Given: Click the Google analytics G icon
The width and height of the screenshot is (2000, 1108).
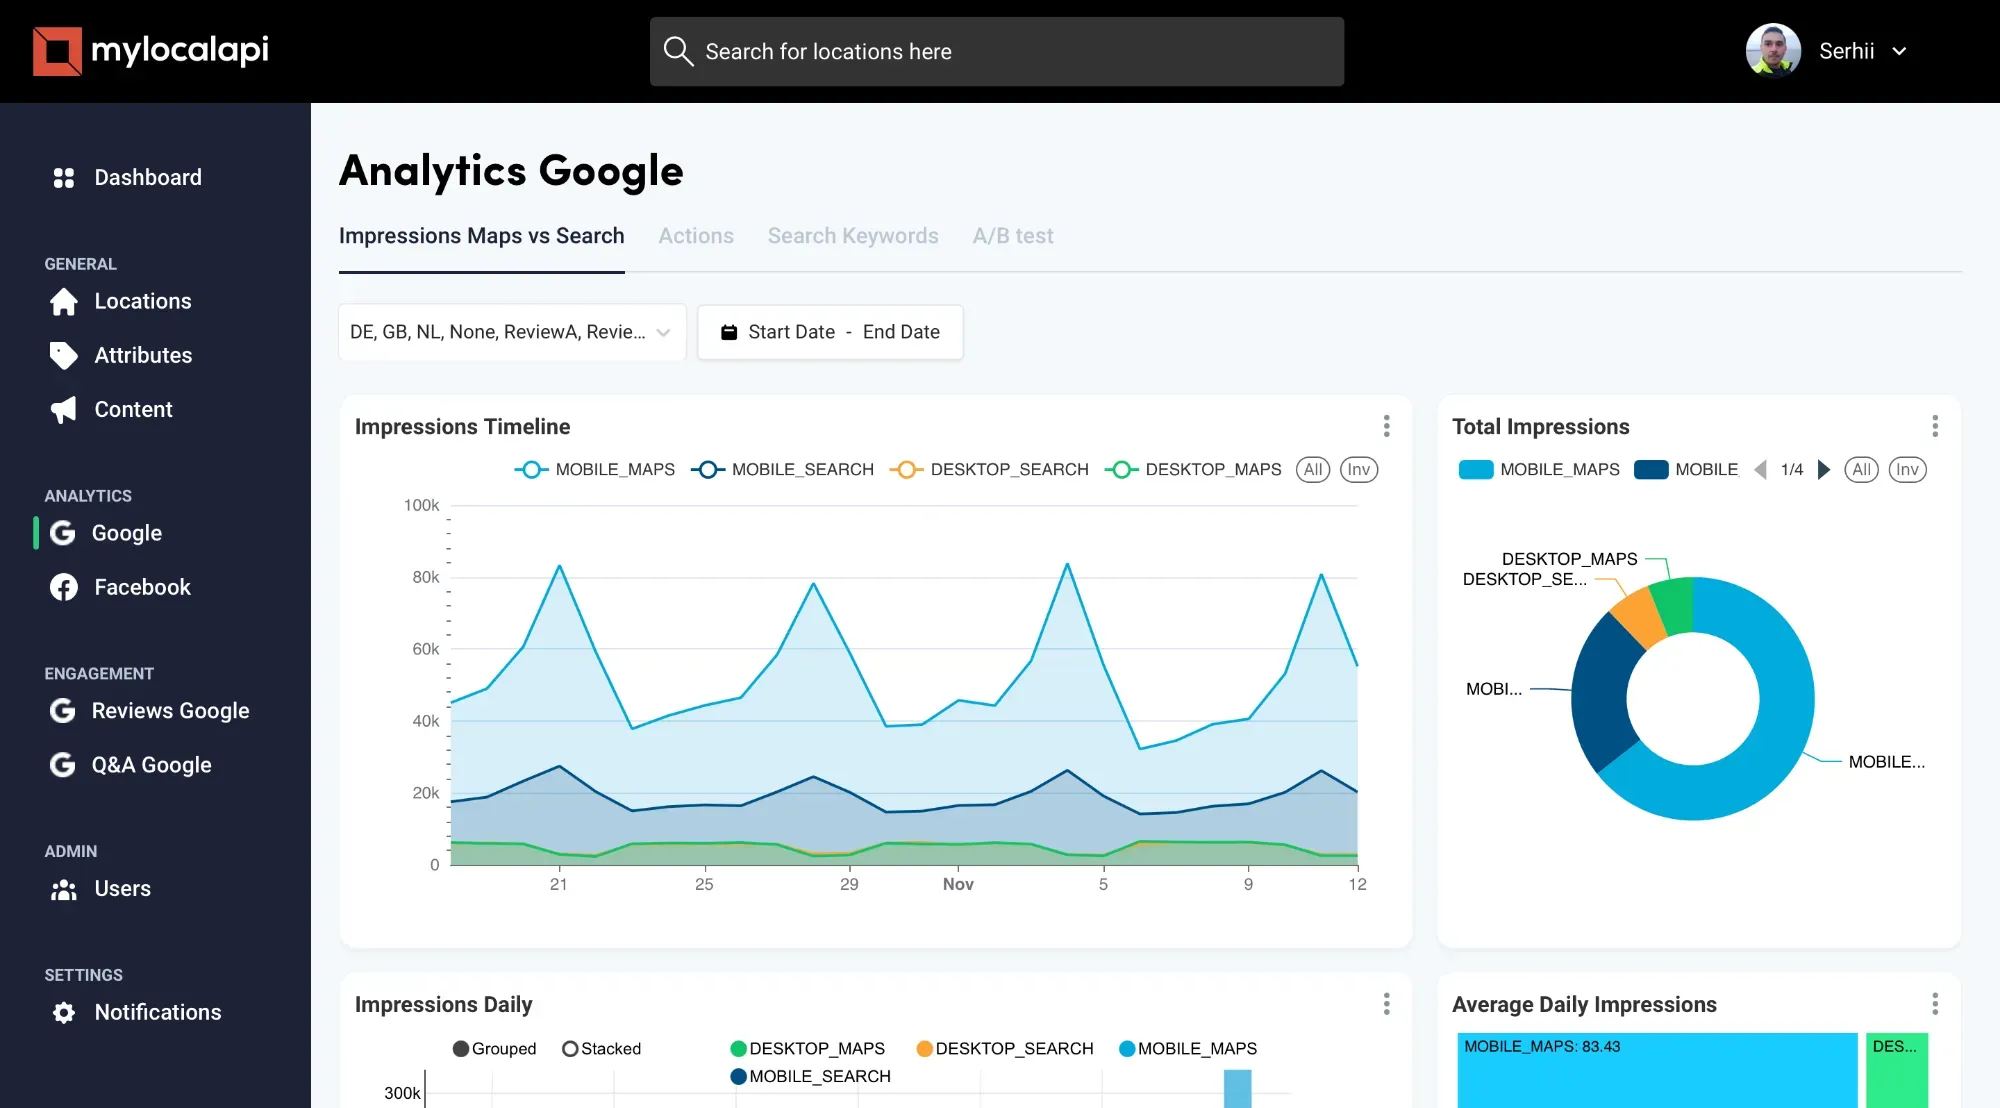Looking at the screenshot, I should pos(62,533).
